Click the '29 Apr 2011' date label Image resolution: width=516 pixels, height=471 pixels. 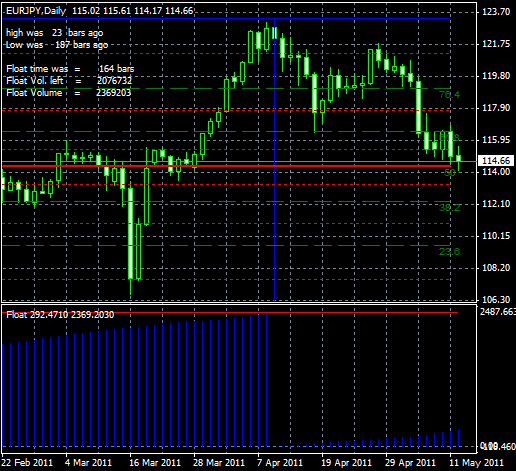(410, 463)
